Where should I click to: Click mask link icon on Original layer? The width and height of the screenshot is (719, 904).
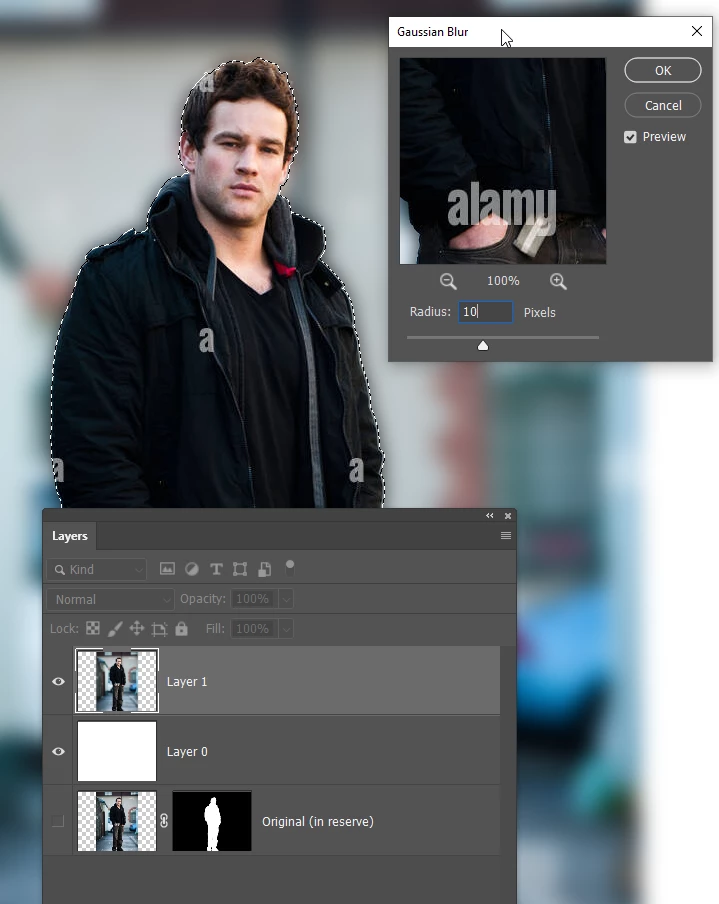(x=164, y=821)
